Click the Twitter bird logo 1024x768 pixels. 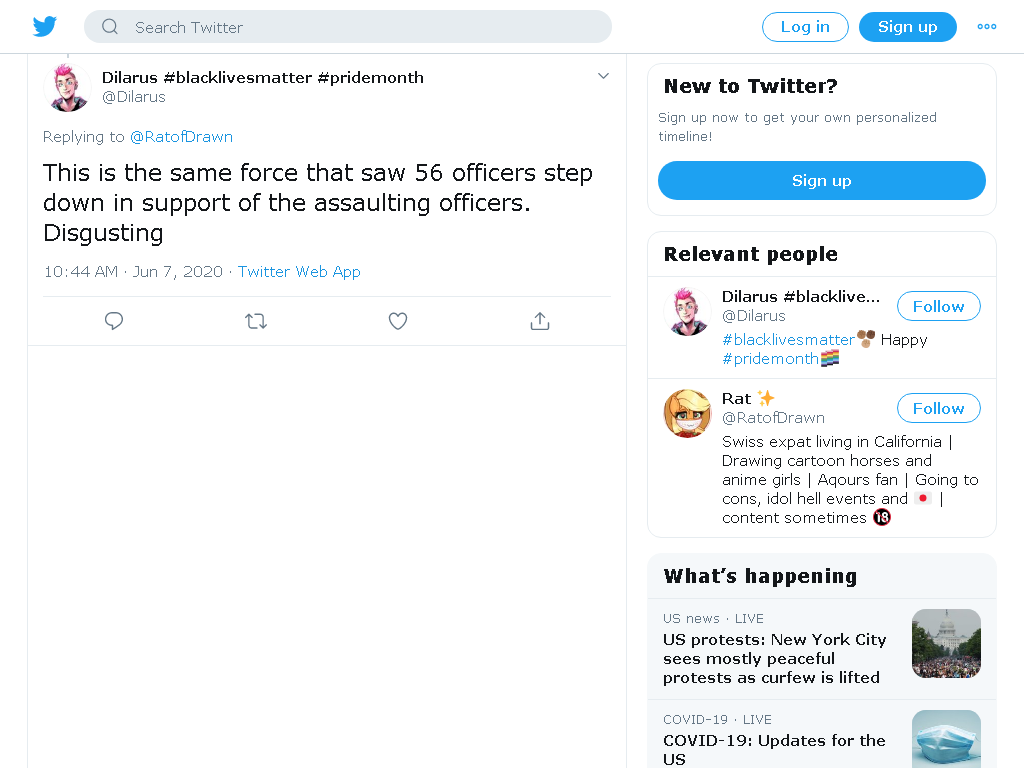(44, 27)
